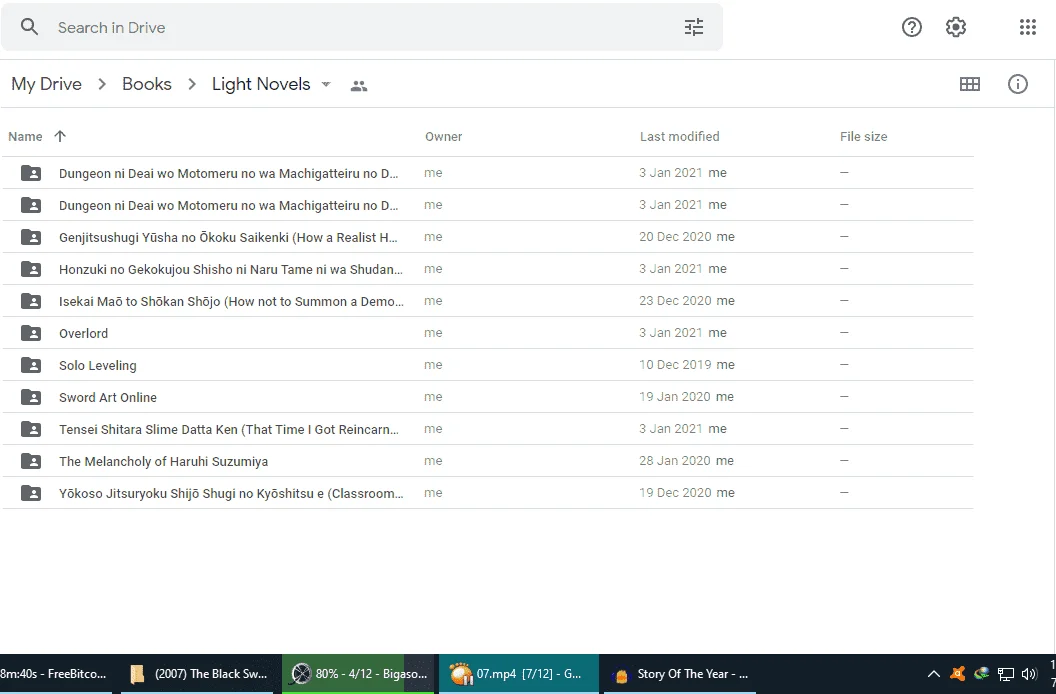This screenshot has width=1056, height=694.
Task: Select Yōkoso Jitsuryoku Shijō Shugi folder
Action: pyautogui.click(x=231, y=493)
